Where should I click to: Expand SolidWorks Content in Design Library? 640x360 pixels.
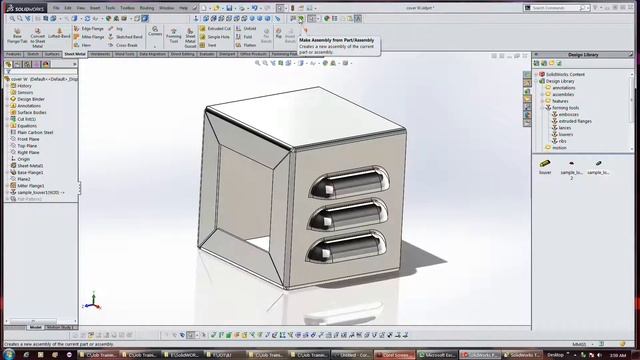(x=536, y=74)
